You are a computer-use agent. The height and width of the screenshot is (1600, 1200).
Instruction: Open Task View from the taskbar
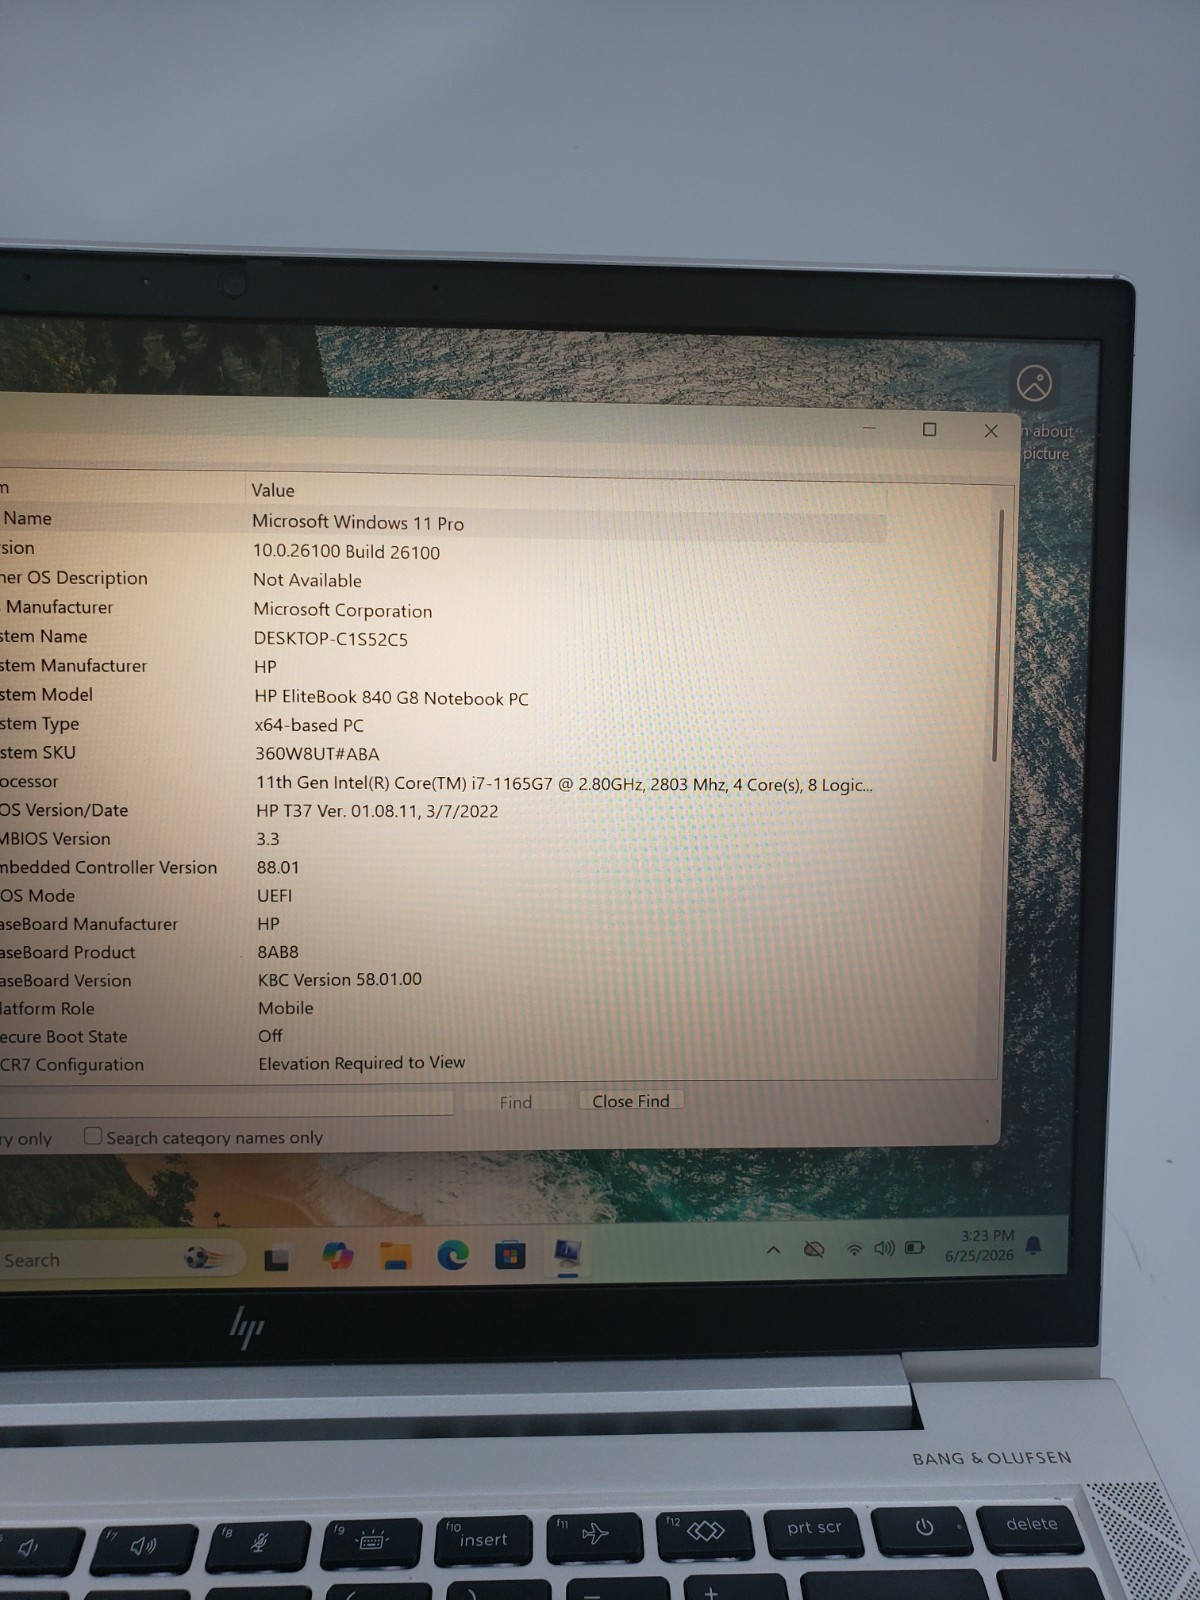click(277, 1259)
